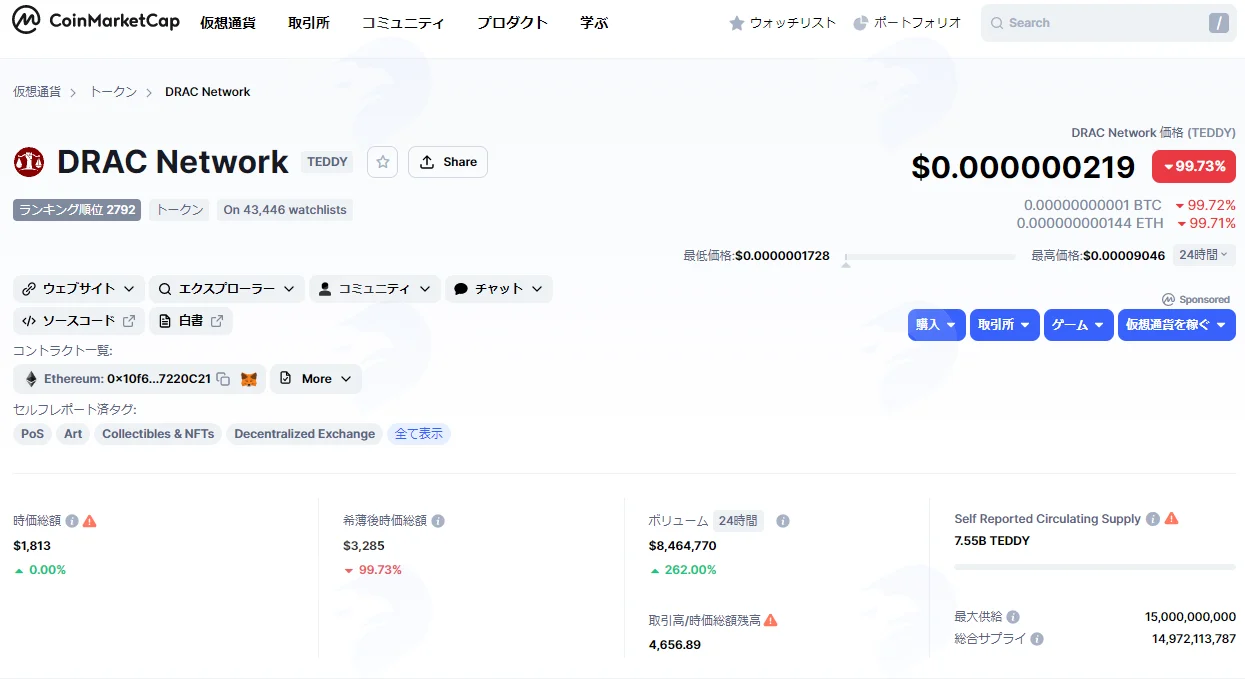
Task: Open info icon next to 総合サプライ
Action: (1037, 639)
